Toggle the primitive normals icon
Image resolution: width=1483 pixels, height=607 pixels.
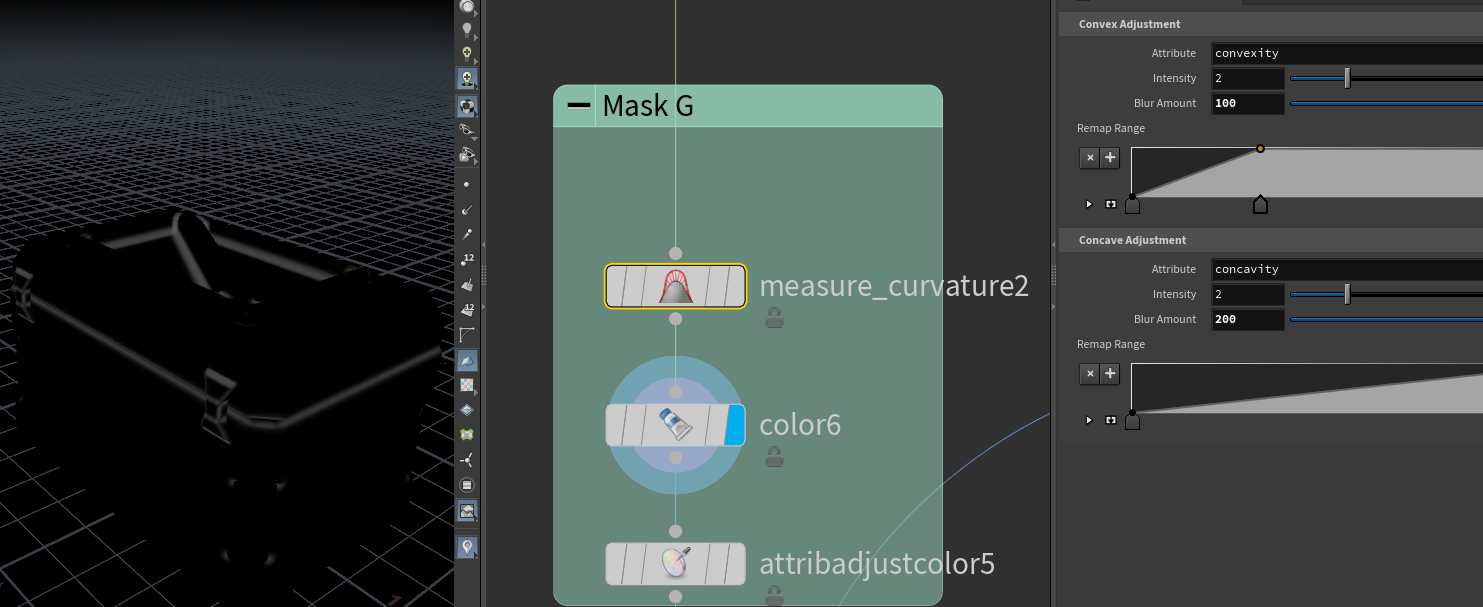pyautogui.click(x=466, y=285)
